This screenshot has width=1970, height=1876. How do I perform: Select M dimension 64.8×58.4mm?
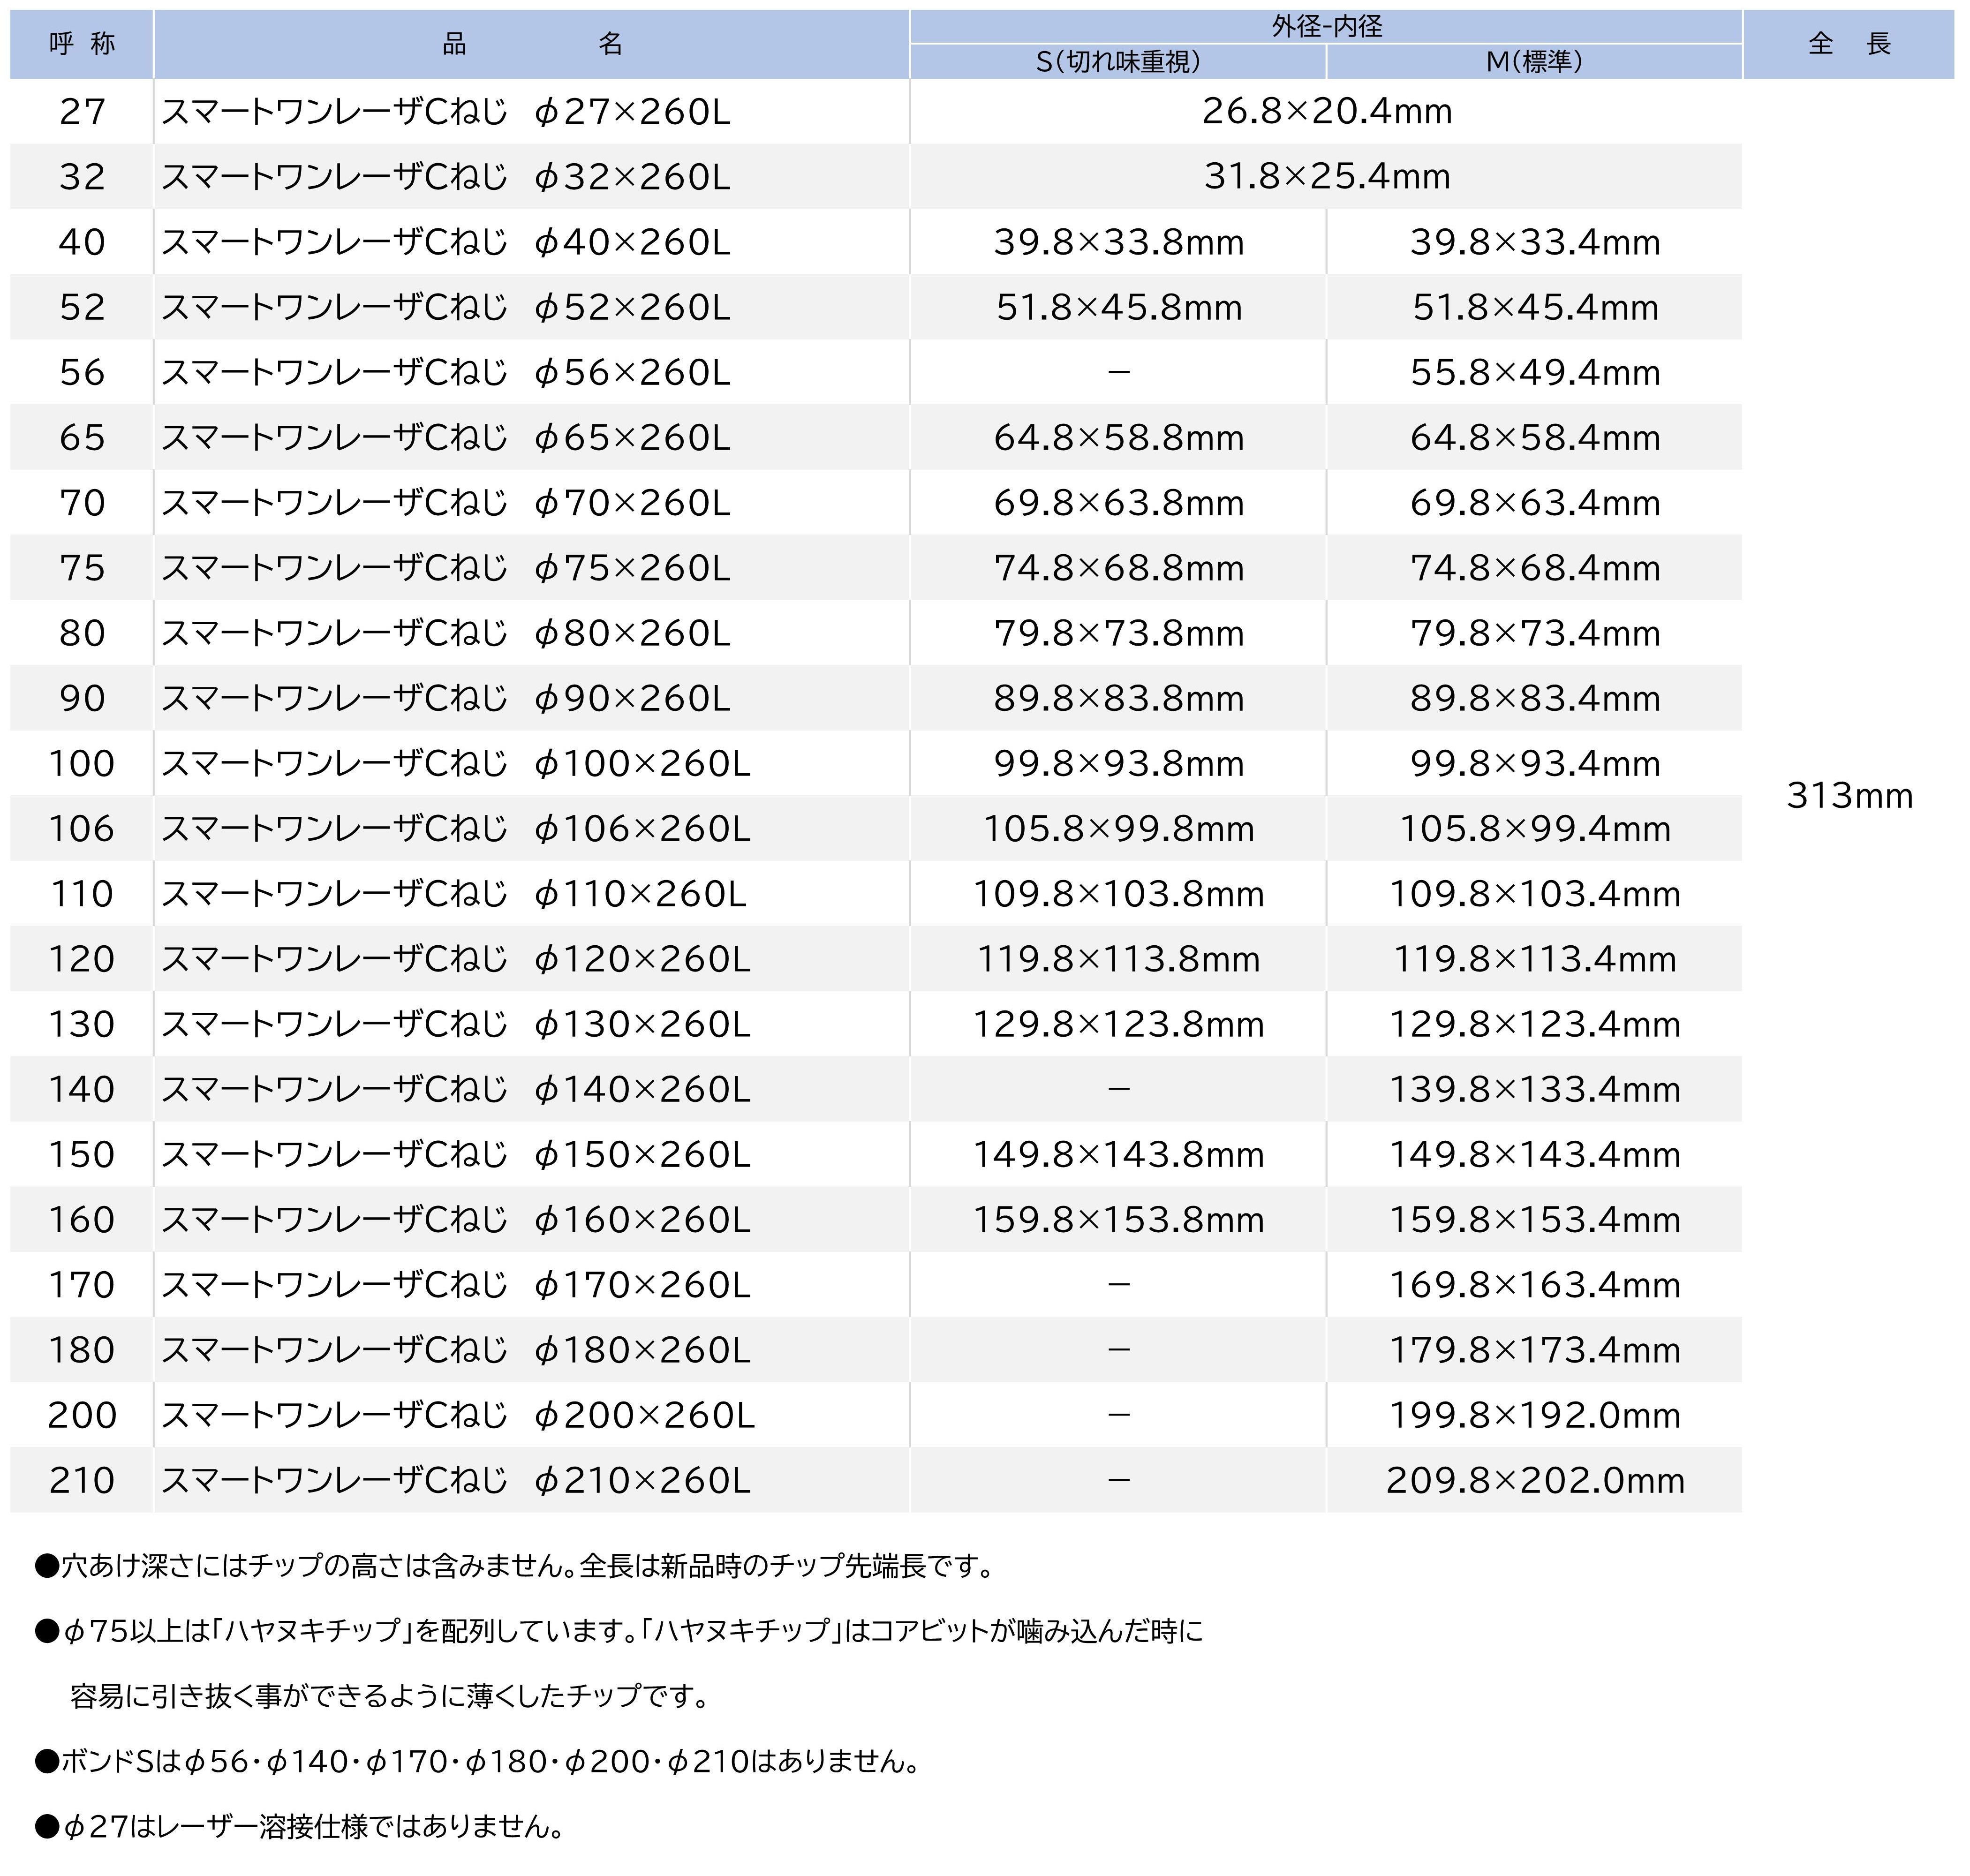(1535, 437)
